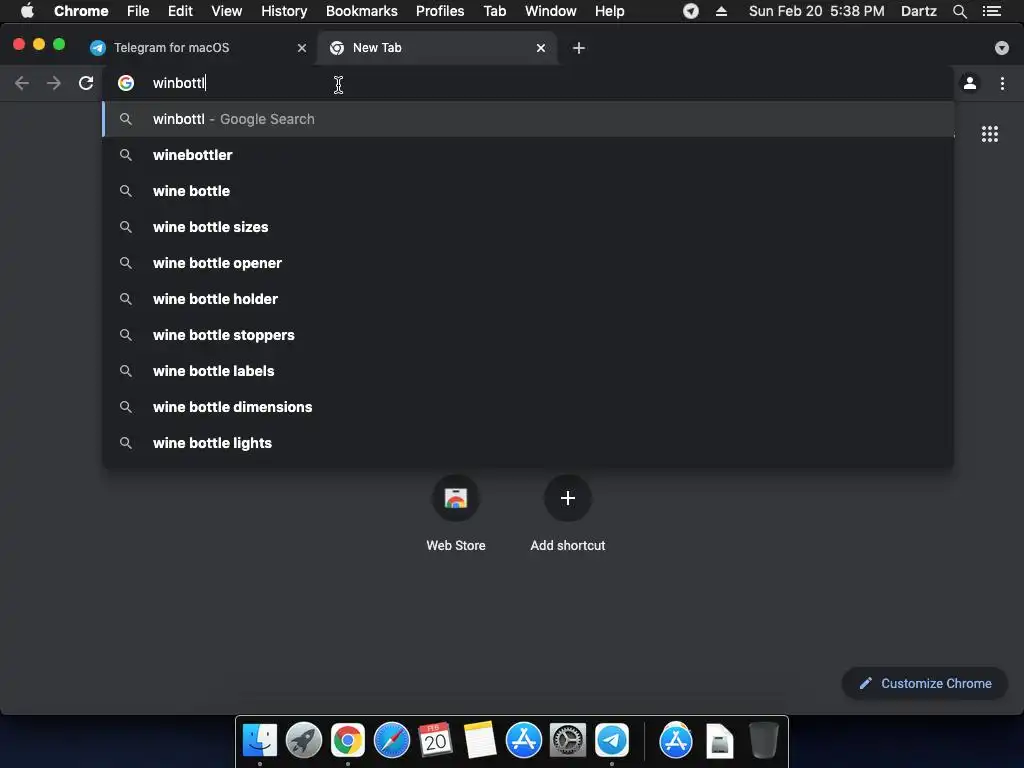
Task: Choose 'wine bottle labels' suggestion
Action: point(528,370)
